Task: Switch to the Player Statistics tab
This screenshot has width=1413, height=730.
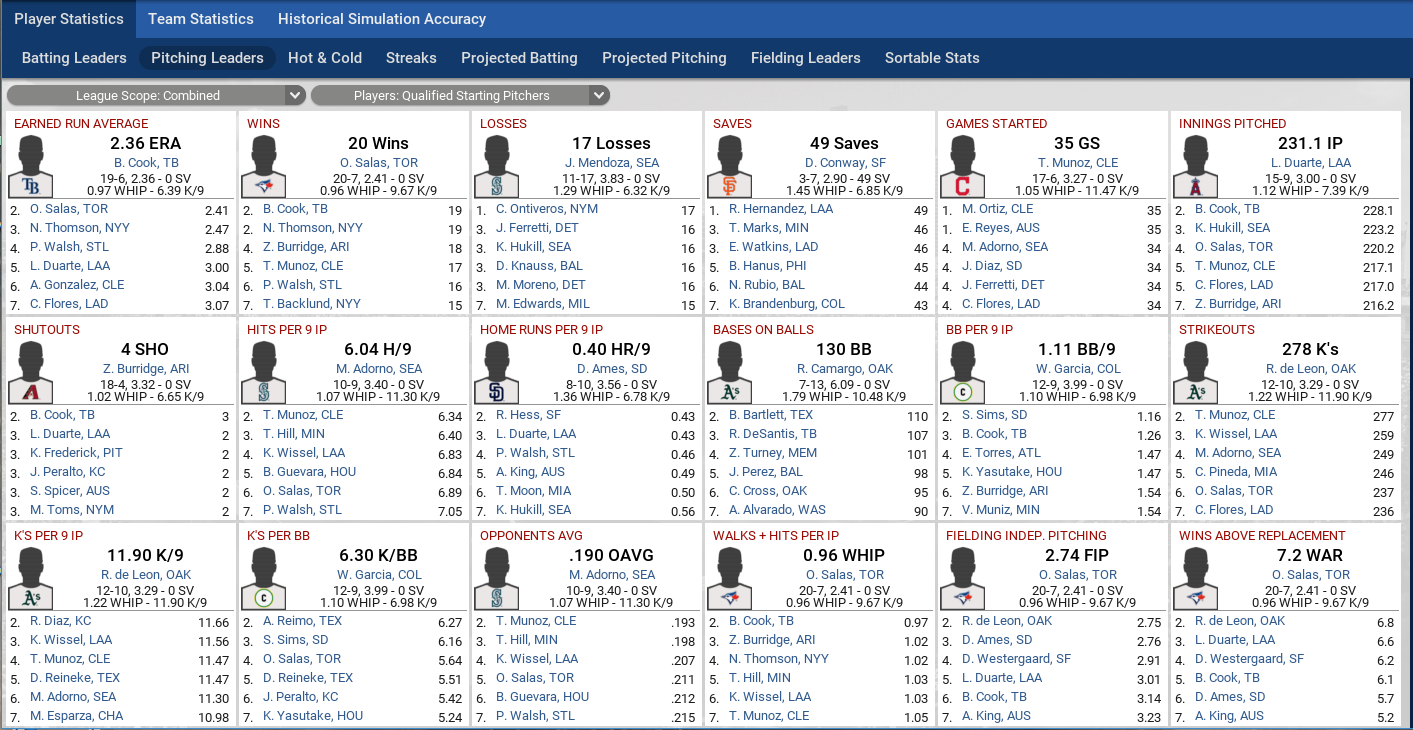Action: tap(69, 19)
